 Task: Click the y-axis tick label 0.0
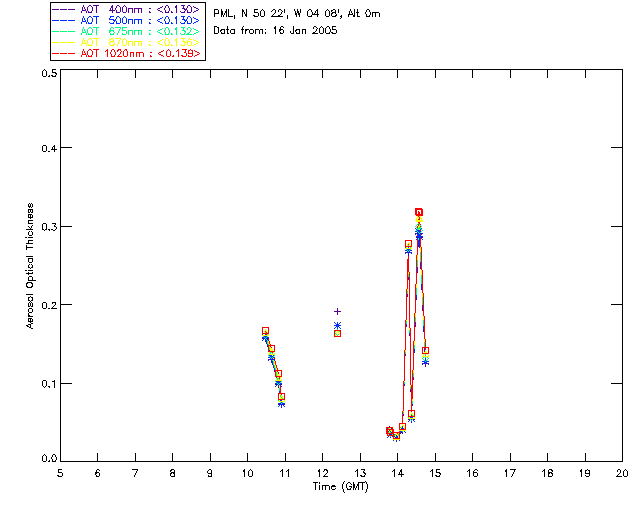tap(49, 459)
